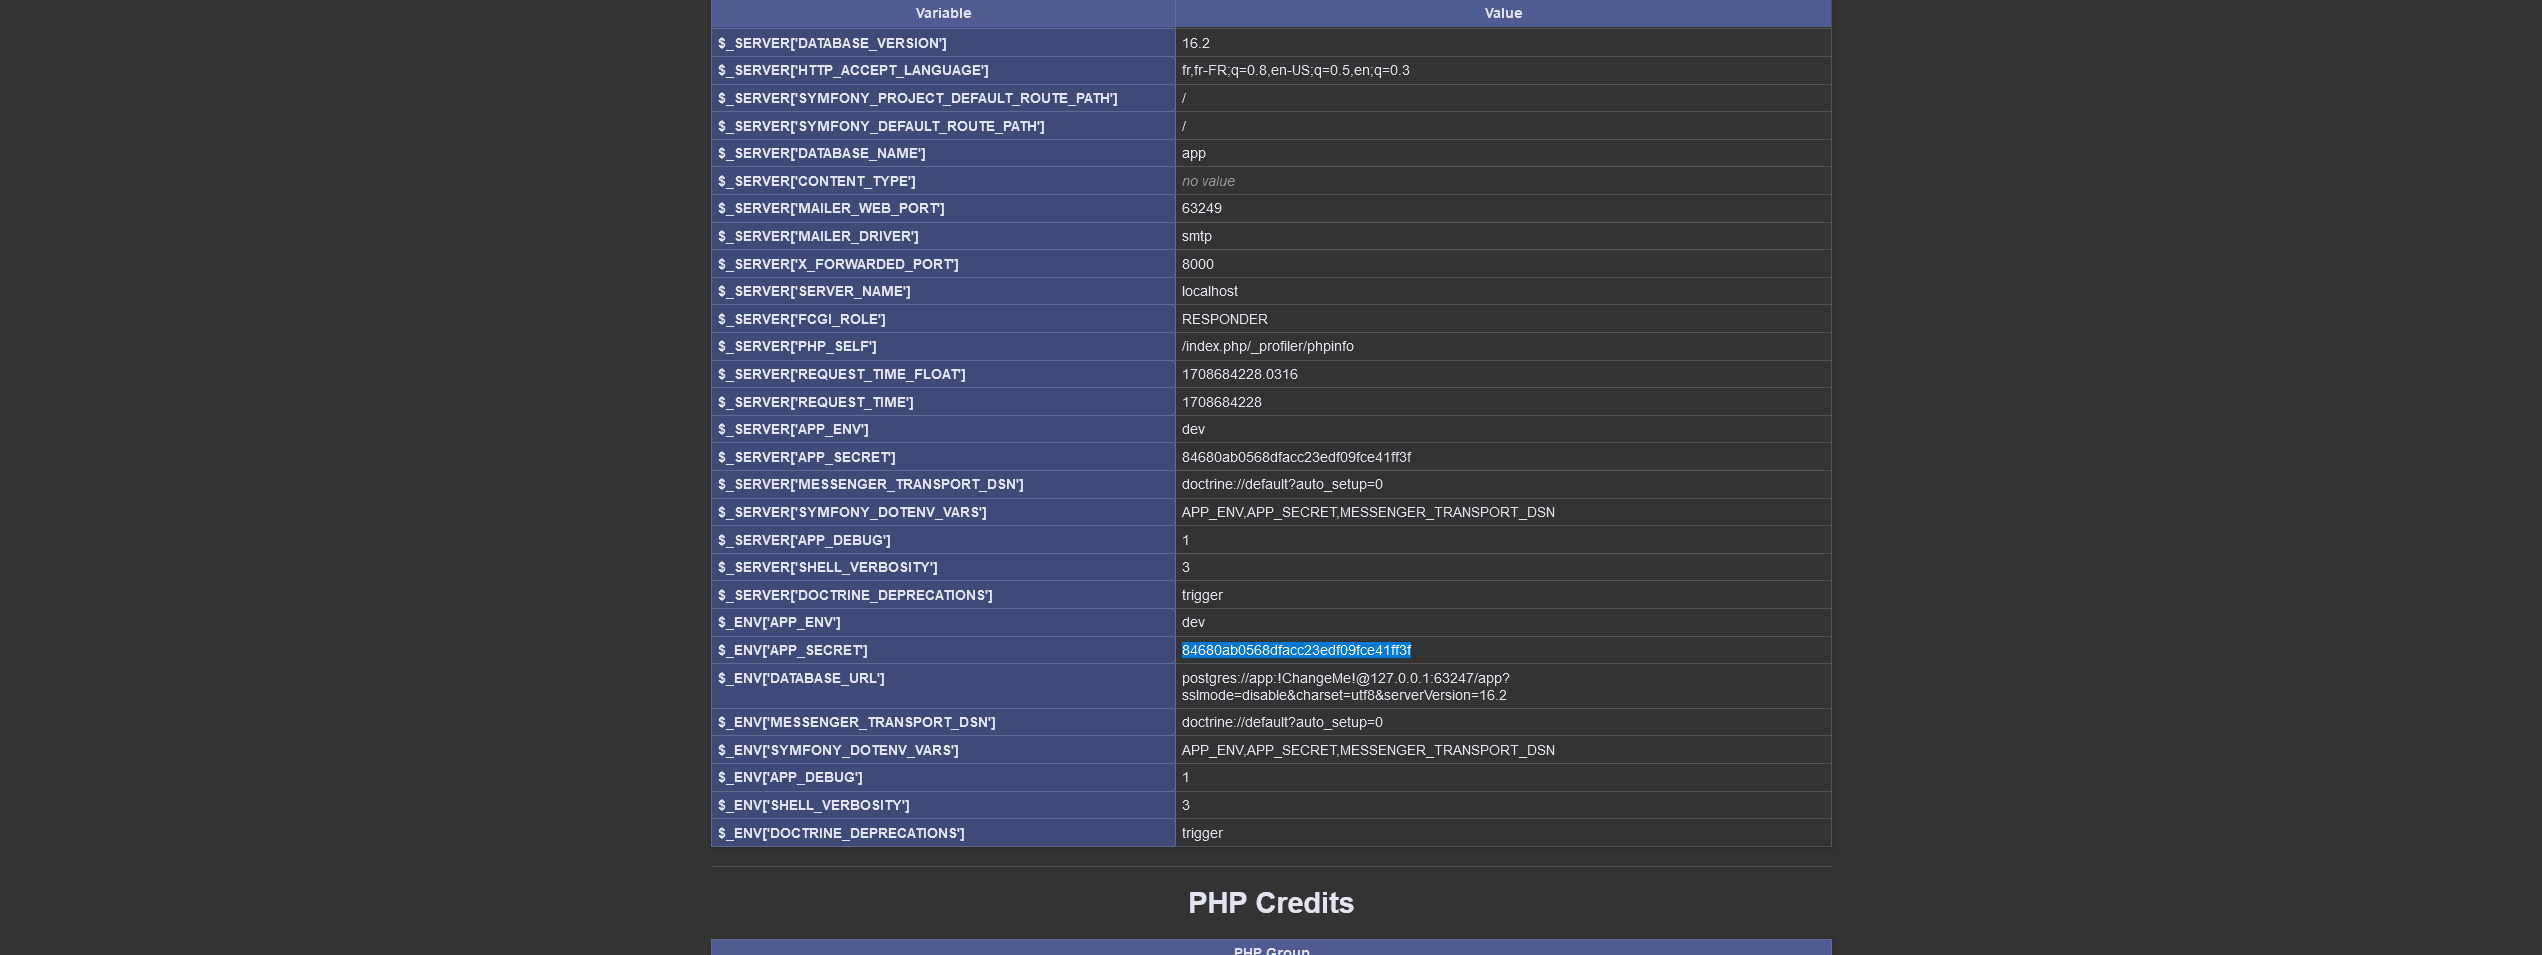Click the MAILER_WEB_PORT value 63249
Viewport: 2542px width, 955px height.
pyautogui.click(x=1201, y=208)
